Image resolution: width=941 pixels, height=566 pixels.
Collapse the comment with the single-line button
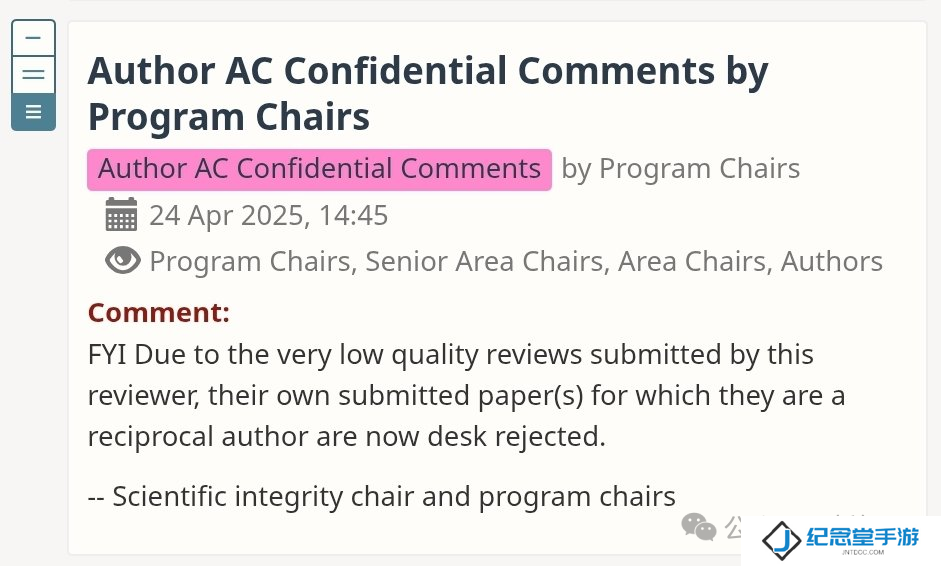pos(34,38)
